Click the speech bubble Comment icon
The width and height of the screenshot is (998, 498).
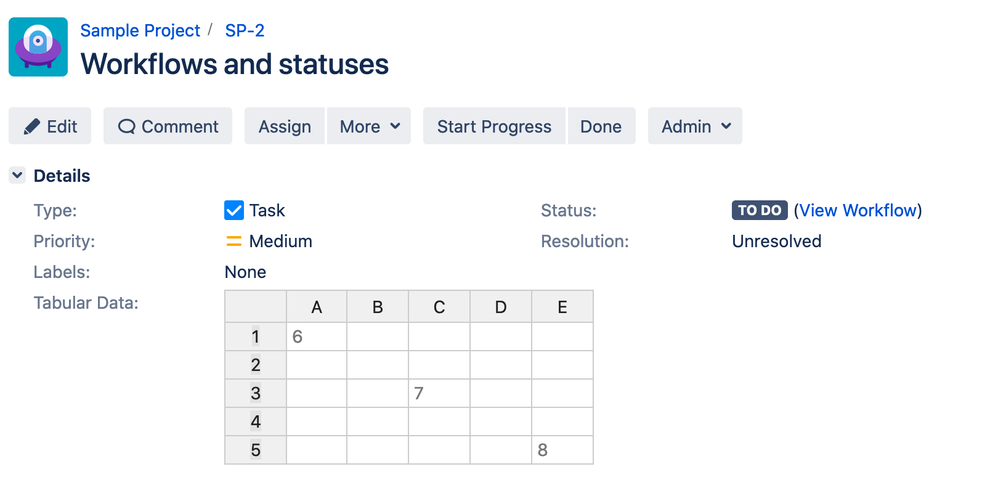126,127
